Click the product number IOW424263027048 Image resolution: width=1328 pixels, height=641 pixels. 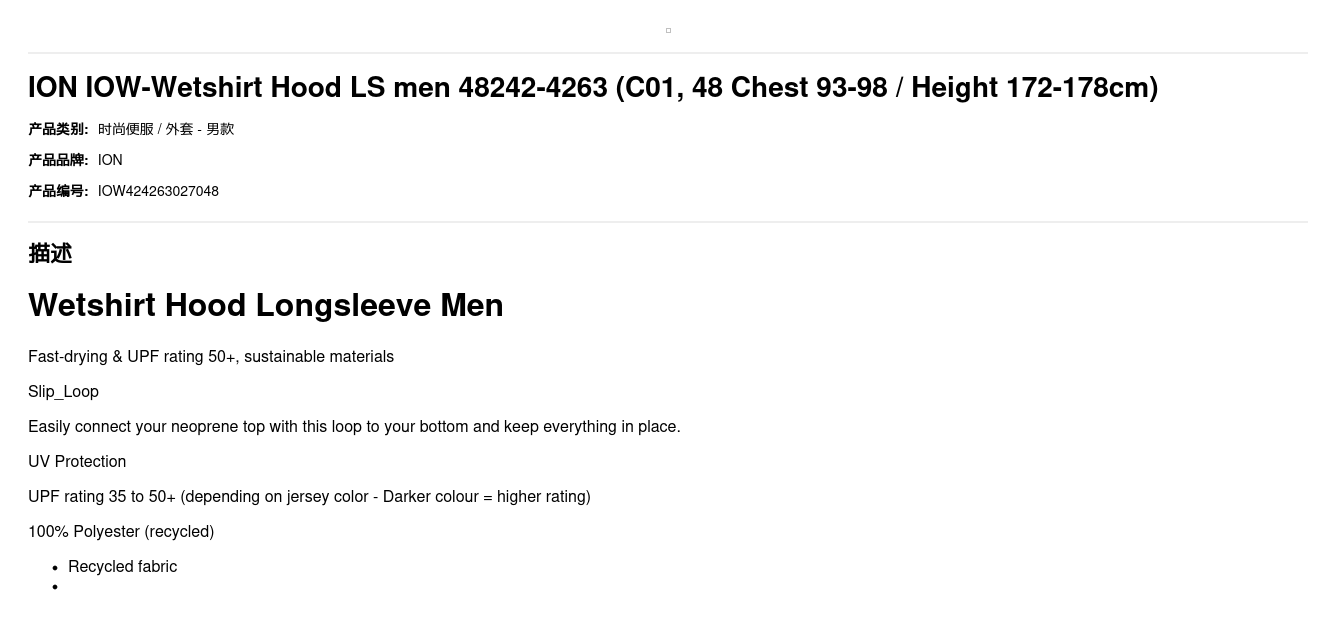[x=158, y=191]
